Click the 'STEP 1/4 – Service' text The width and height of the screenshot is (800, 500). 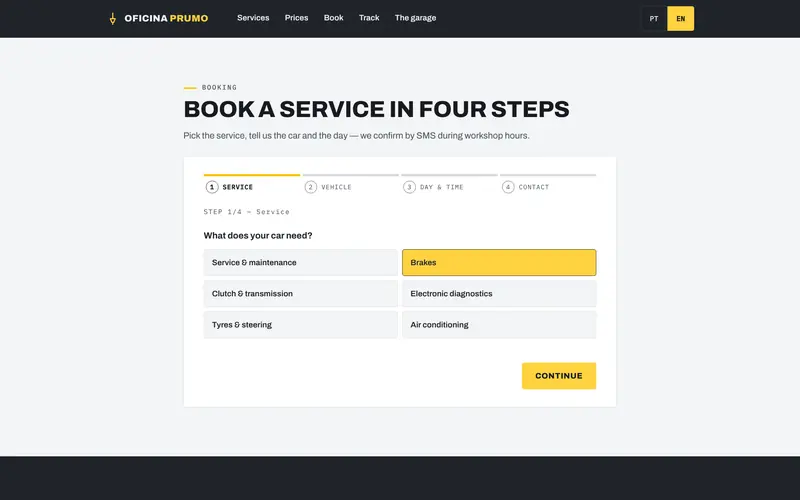[x=246, y=212]
